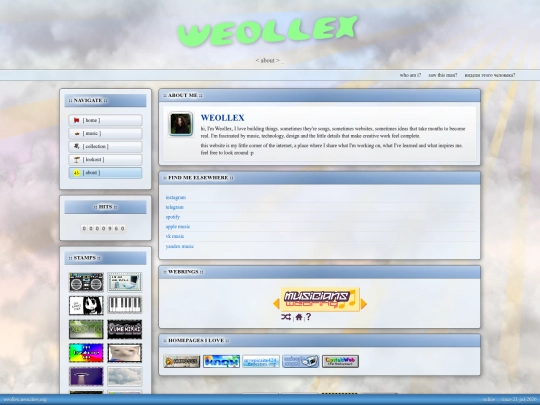Click the small icon beside music

pos(76,133)
